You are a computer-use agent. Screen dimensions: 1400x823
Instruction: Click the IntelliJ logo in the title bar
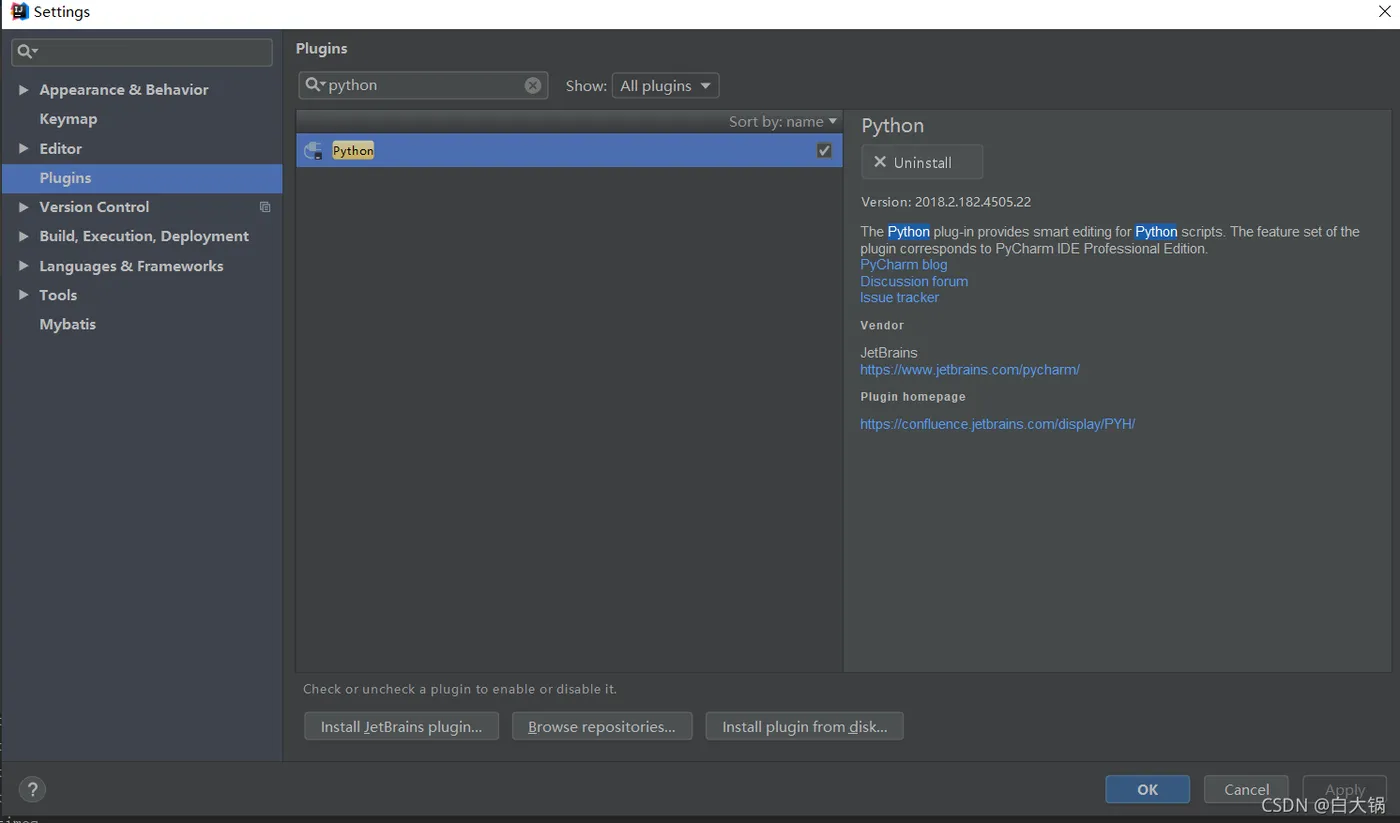tap(19, 12)
